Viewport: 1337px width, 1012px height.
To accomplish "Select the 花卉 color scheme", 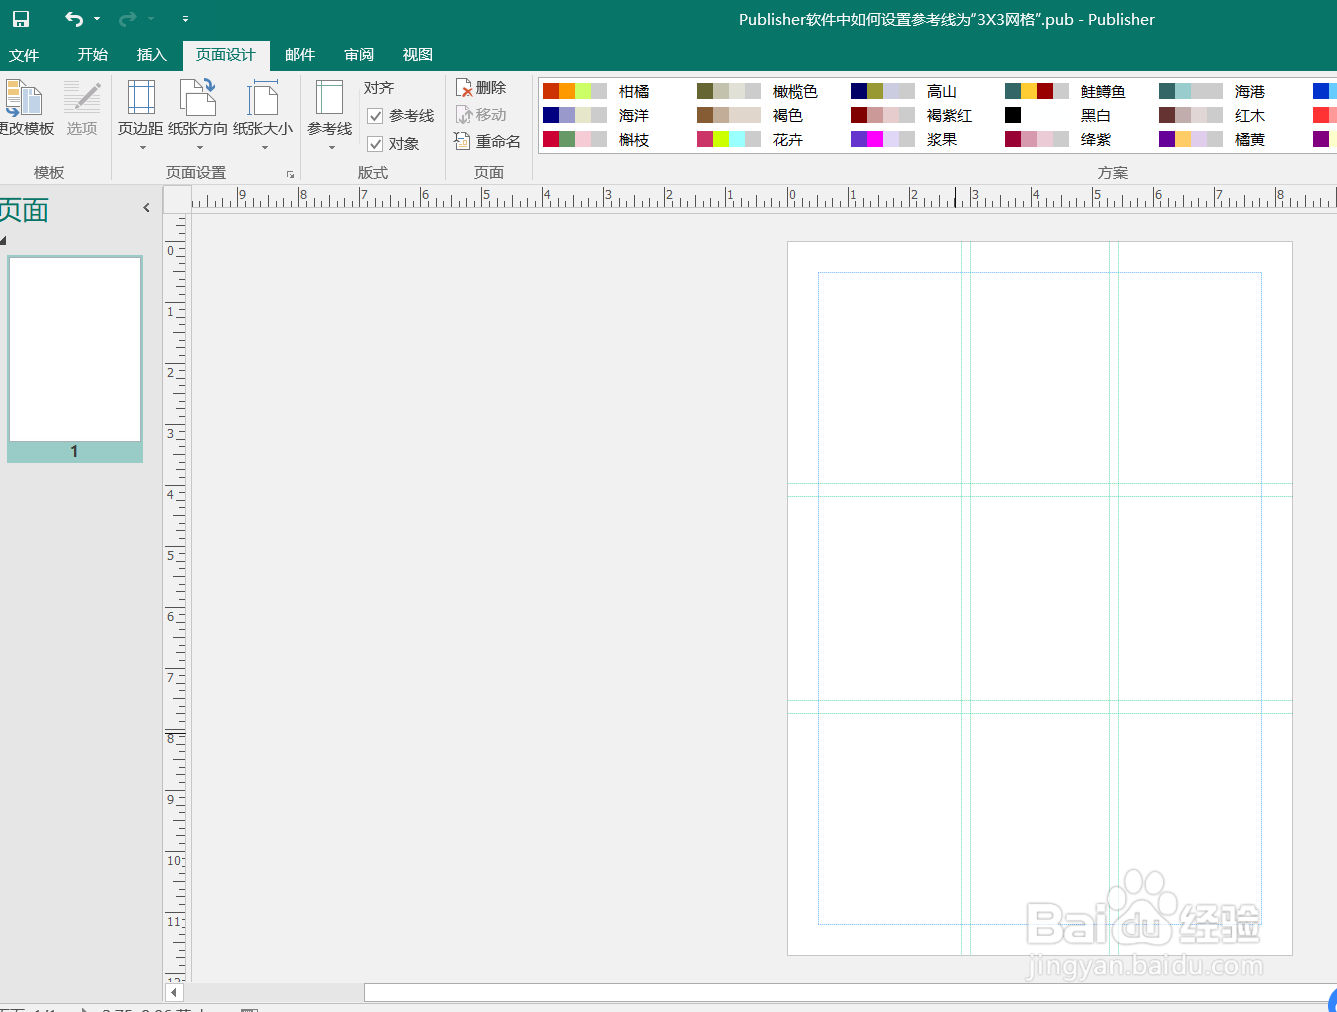I will click(x=750, y=139).
